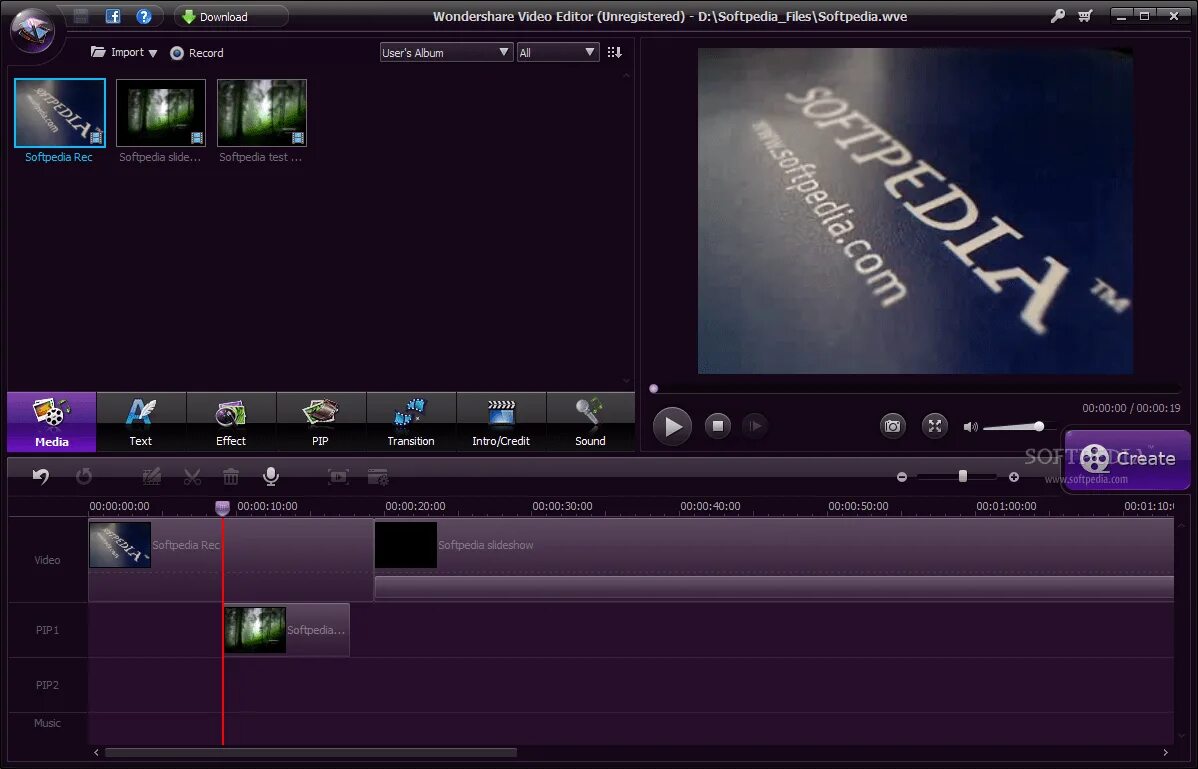This screenshot has height=769, width=1198.
Task: Click the timeline scroll right arrow
Action: (x=1165, y=752)
